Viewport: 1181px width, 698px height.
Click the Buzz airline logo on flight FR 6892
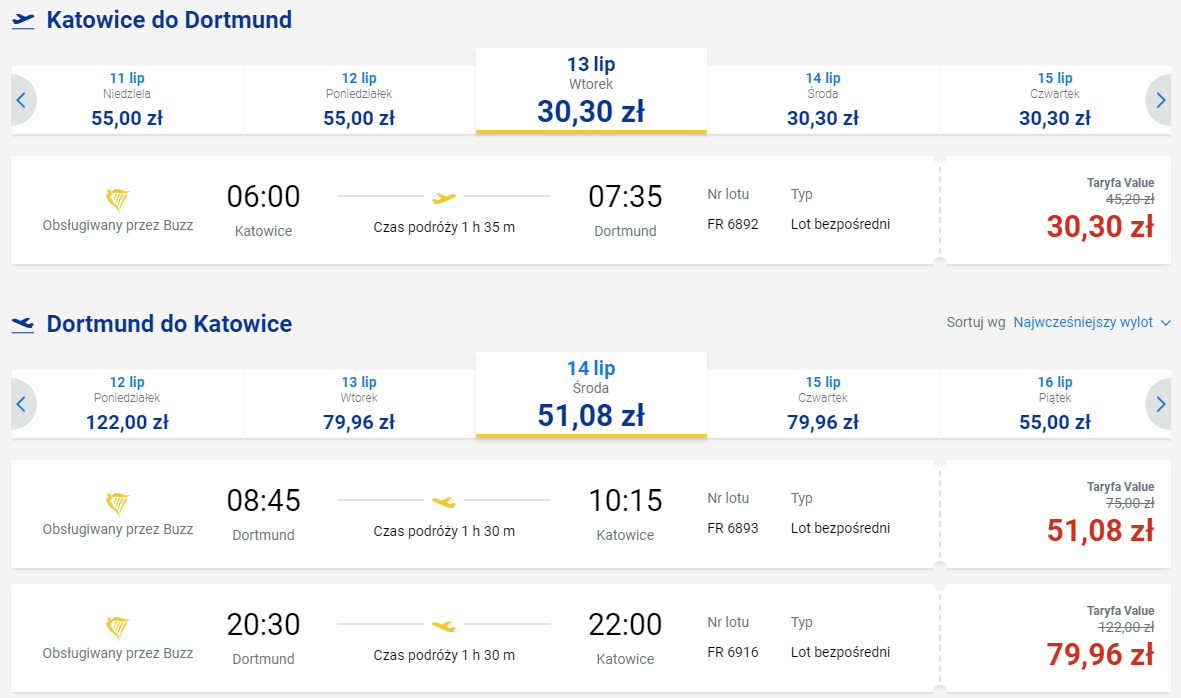tap(117, 200)
